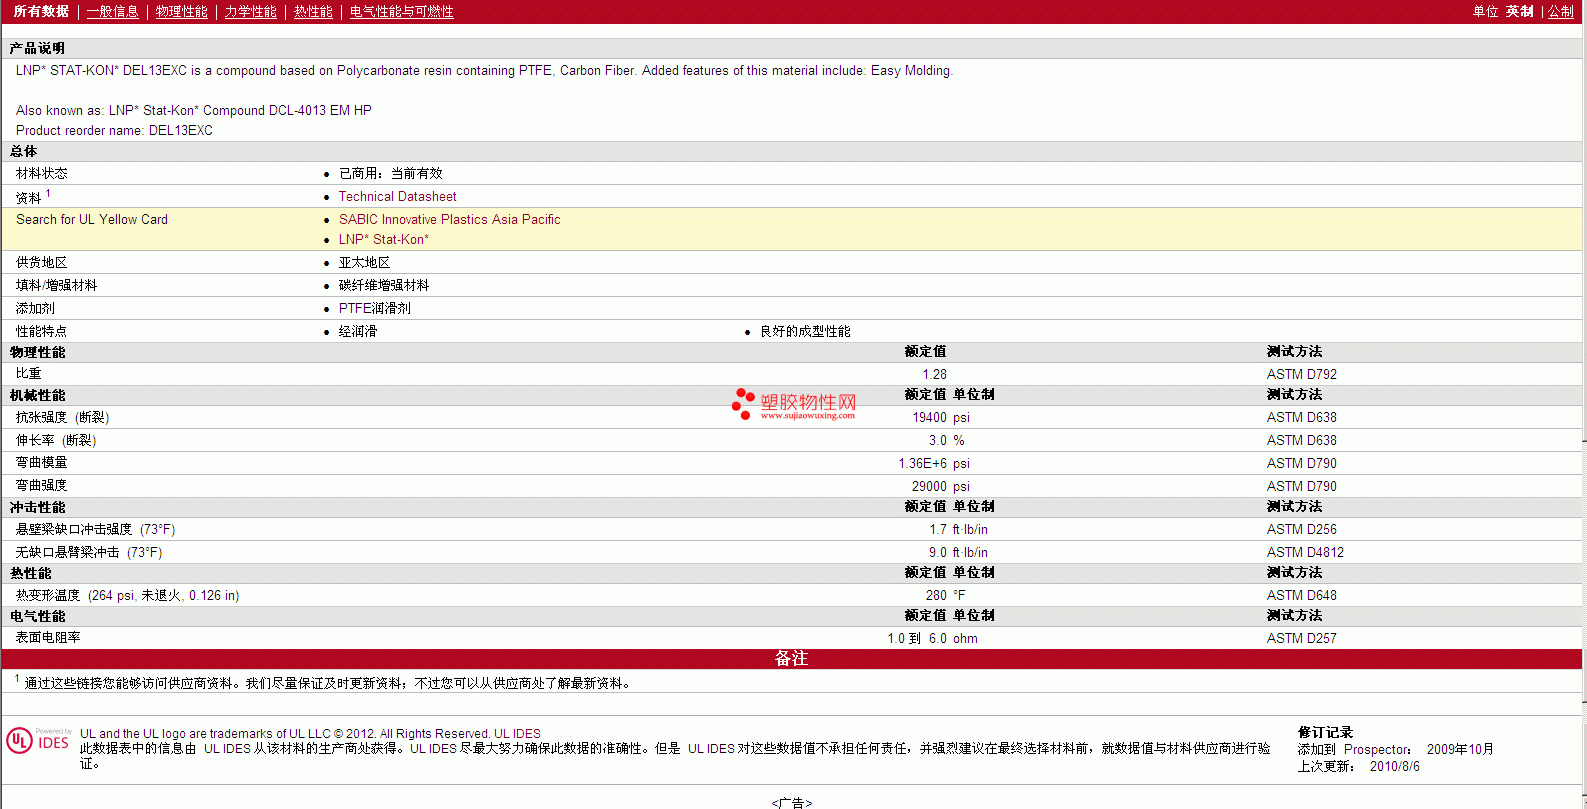Click the 产品说明 section header
This screenshot has width=1587, height=809.
click(x=37, y=48)
